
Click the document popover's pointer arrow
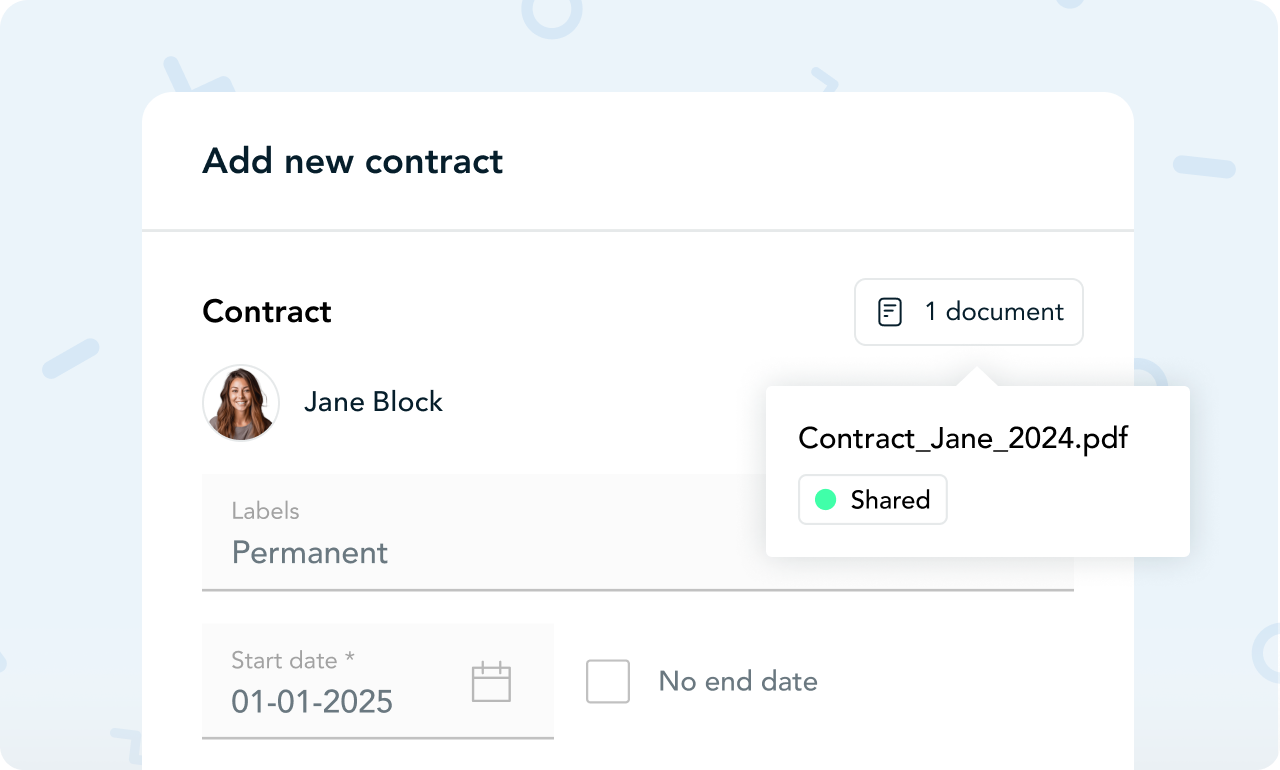coord(976,377)
